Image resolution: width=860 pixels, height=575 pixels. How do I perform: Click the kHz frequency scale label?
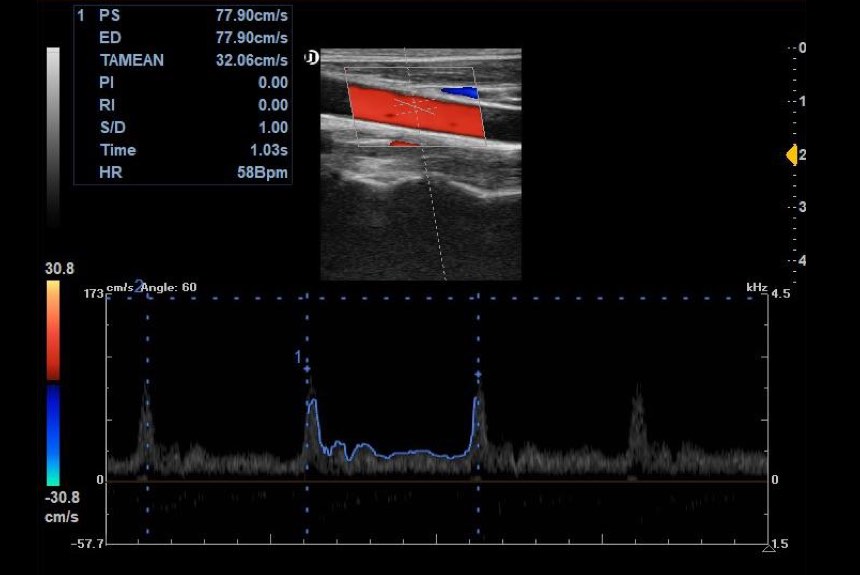point(756,288)
